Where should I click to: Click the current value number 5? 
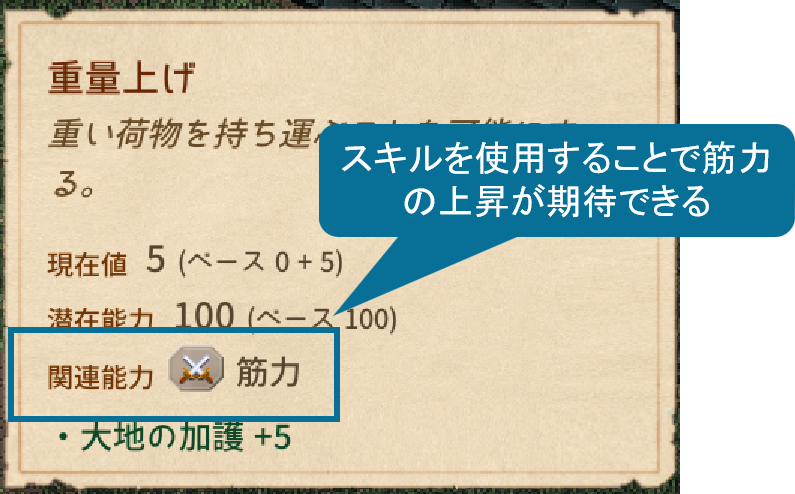coord(156,259)
